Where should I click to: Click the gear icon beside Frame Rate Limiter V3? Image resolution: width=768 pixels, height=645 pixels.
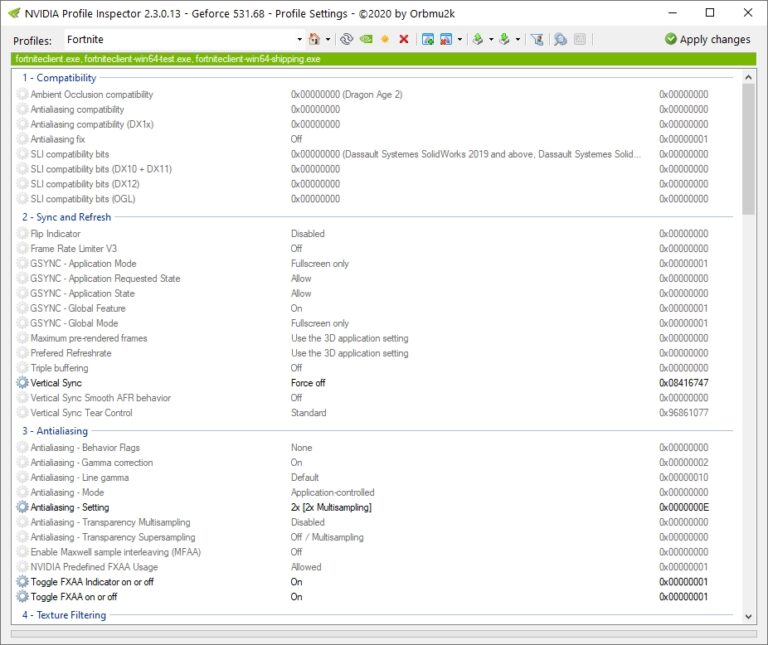pyautogui.click(x=23, y=248)
